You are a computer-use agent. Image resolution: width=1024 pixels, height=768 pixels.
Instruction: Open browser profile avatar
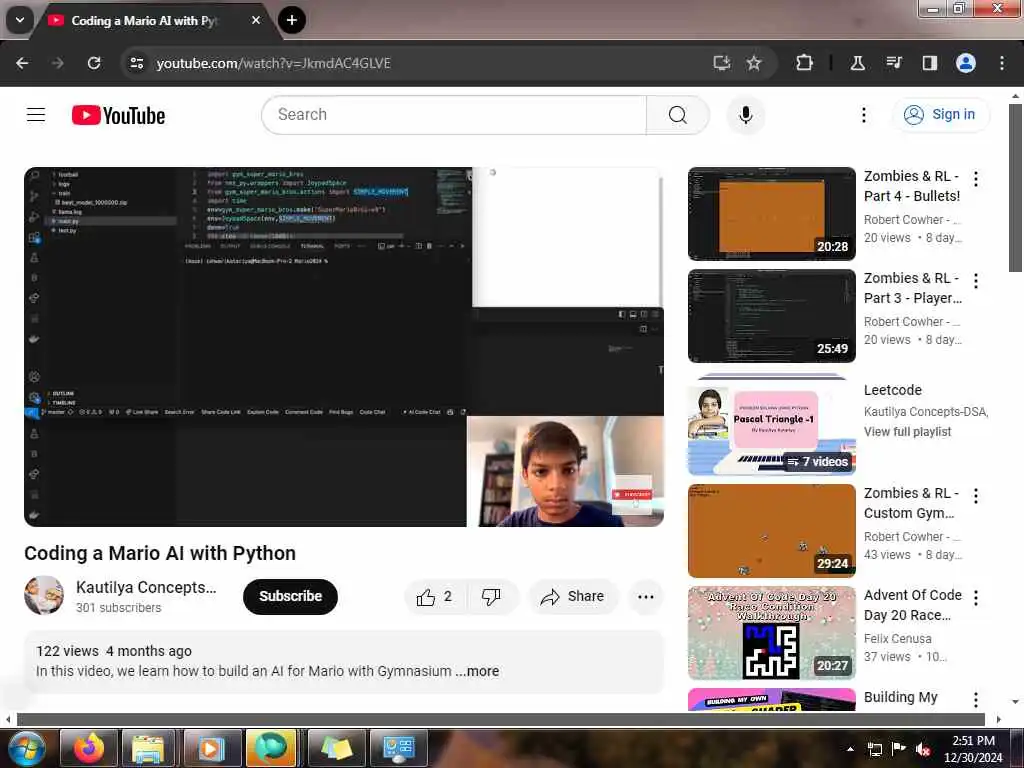(x=966, y=63)
